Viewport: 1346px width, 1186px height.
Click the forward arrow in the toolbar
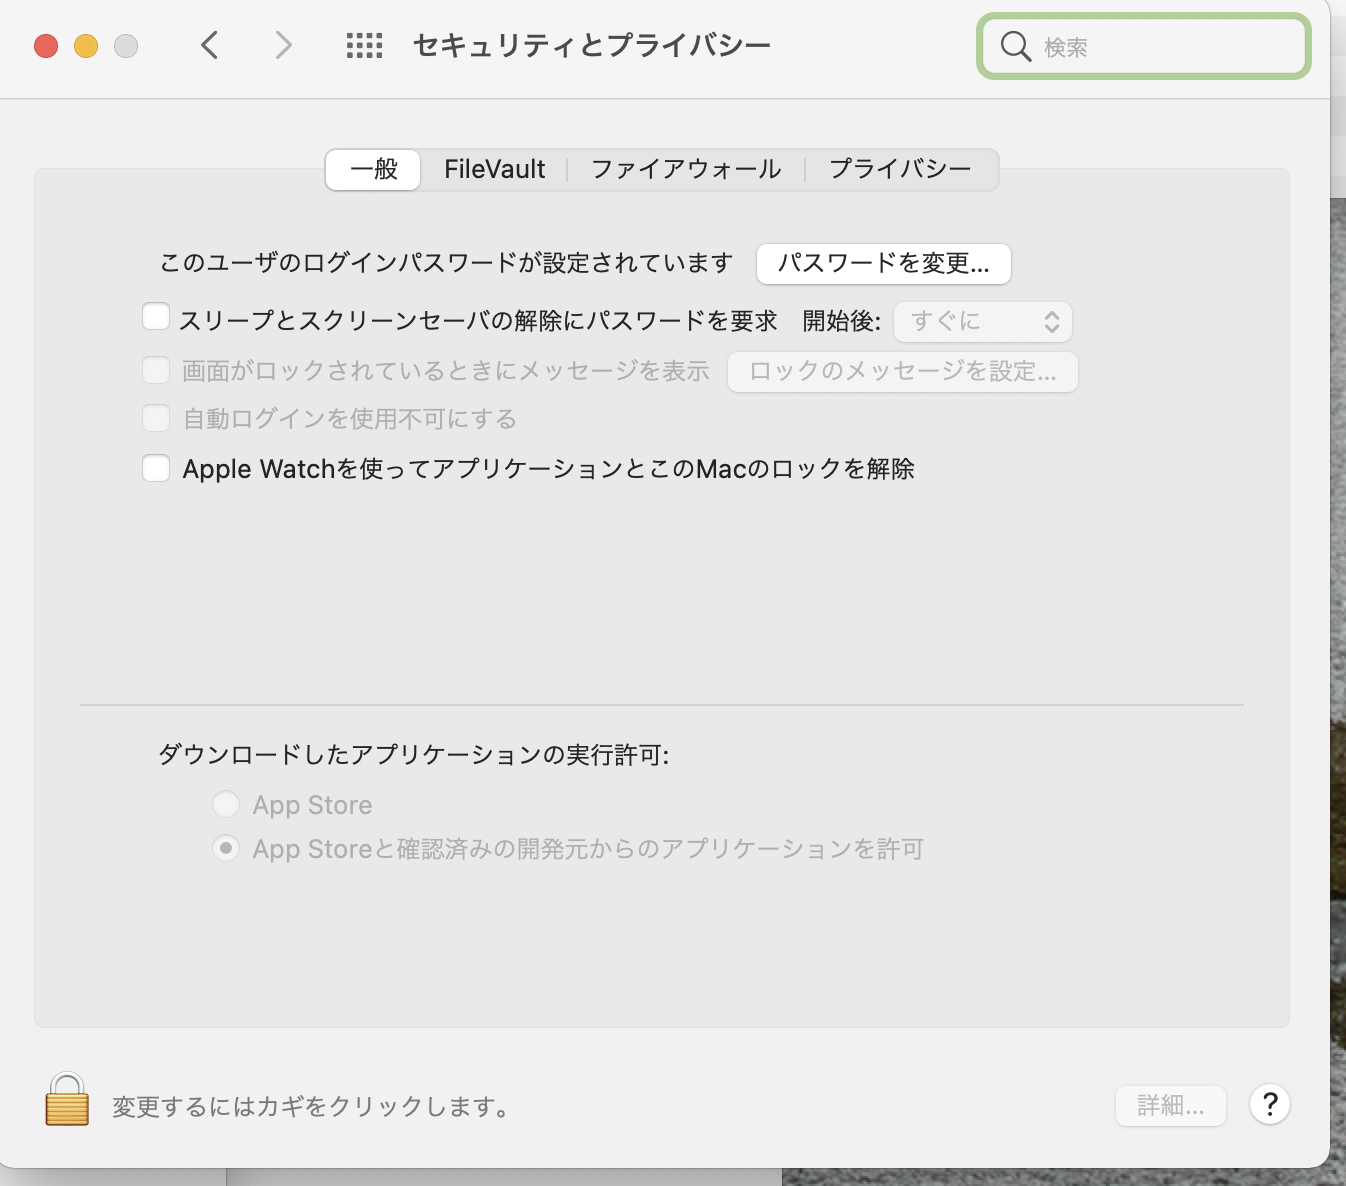click(x=284, y=45)
